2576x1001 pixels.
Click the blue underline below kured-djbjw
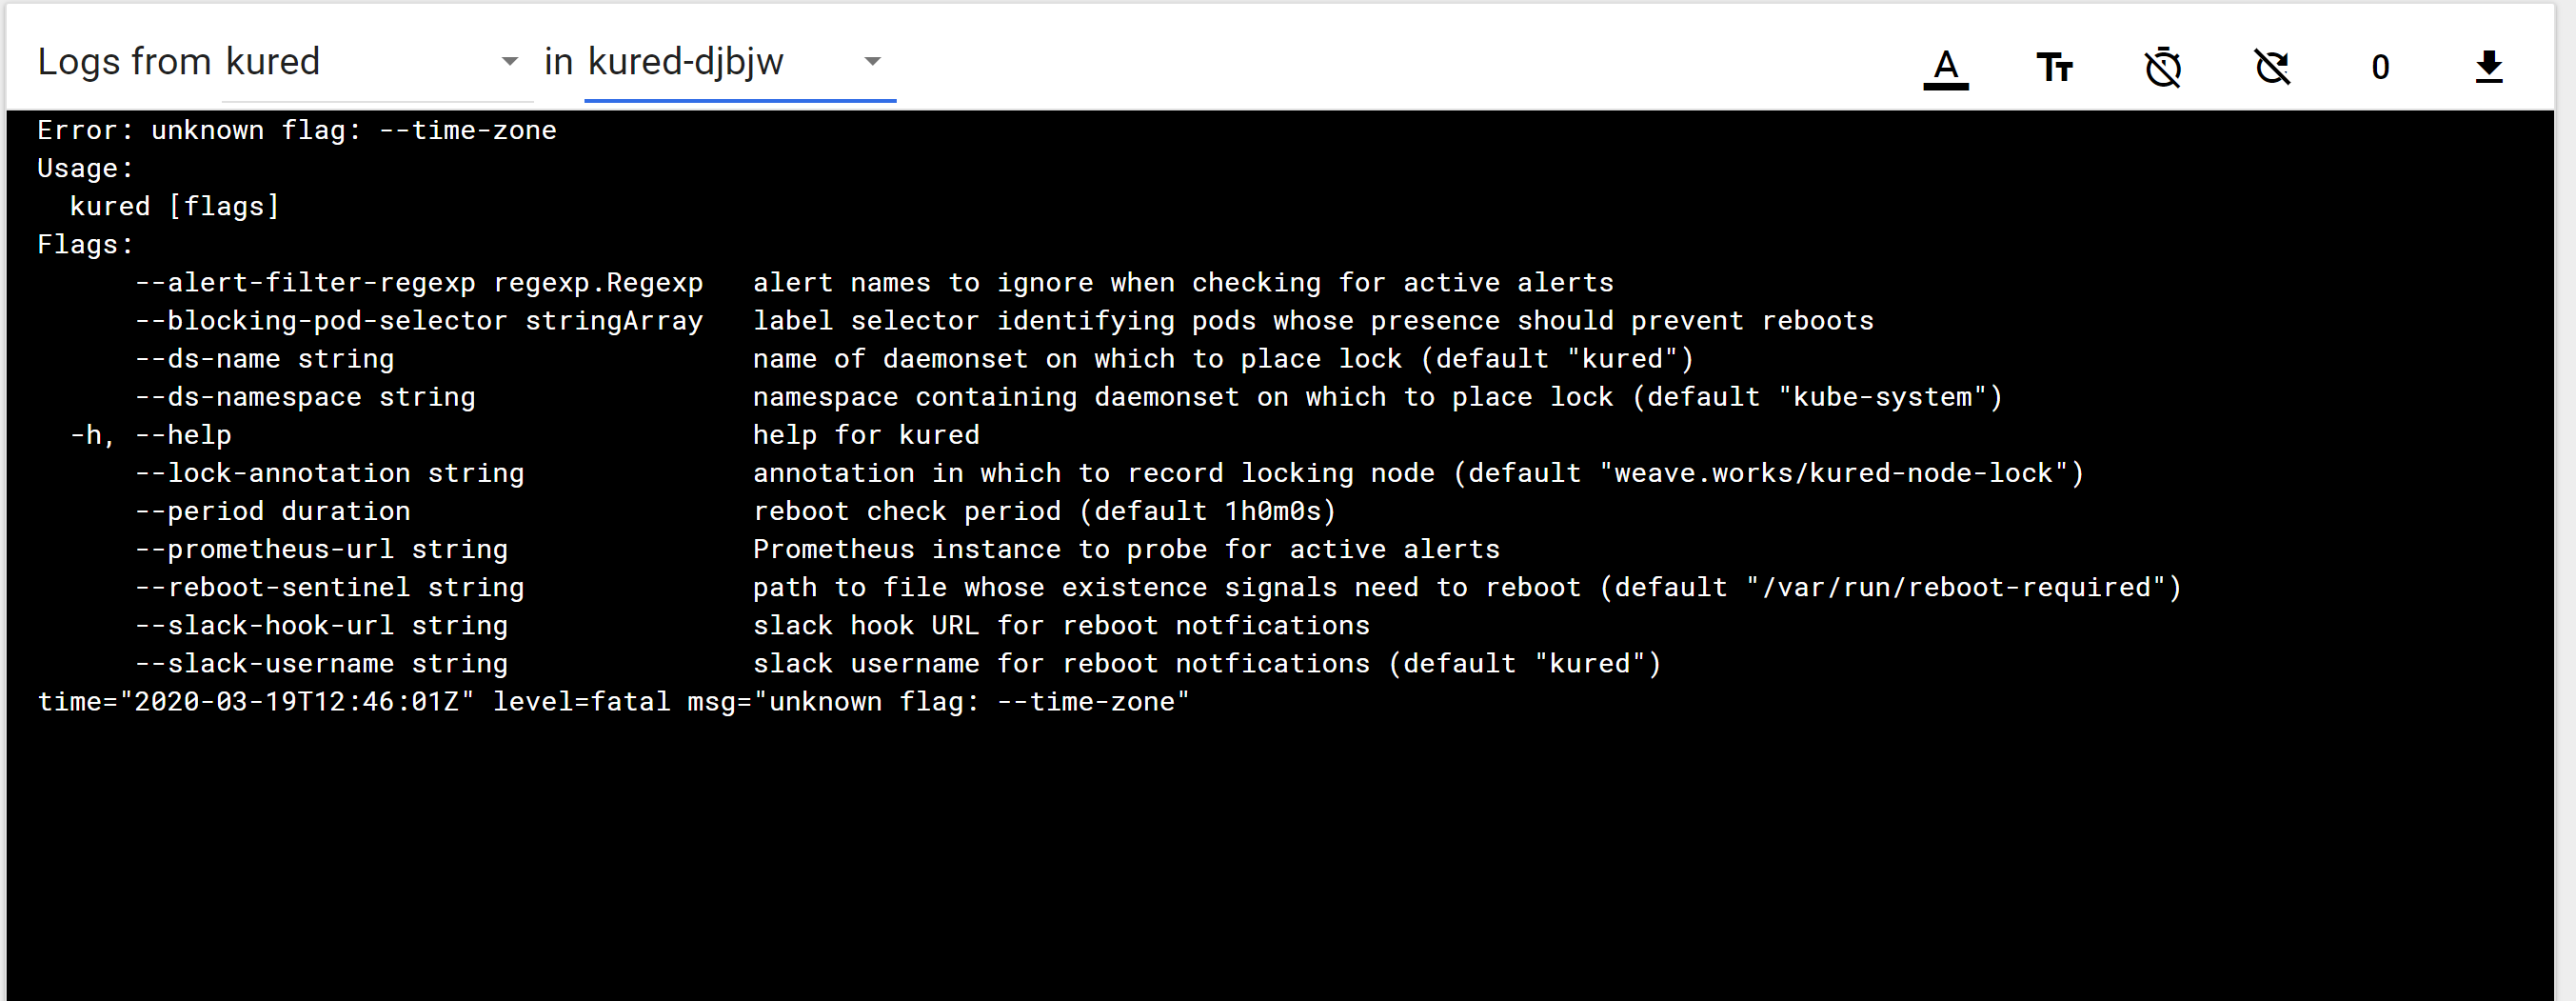click(740, 99)
